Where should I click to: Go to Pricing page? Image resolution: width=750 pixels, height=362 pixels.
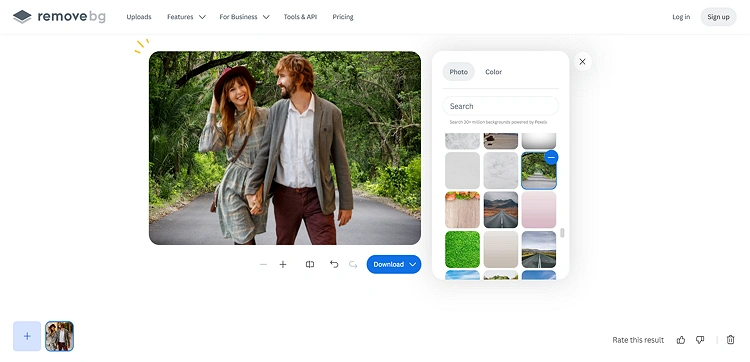pyautogui.click(x=343, y=17)
